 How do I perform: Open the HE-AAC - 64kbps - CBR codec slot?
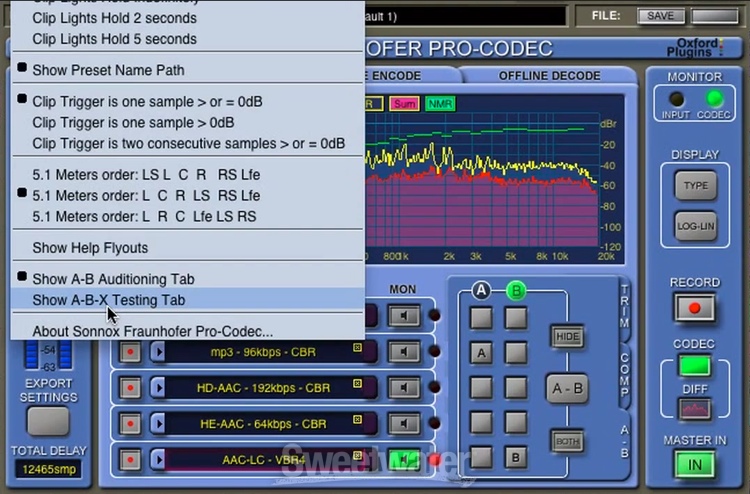click(x=263, y=424)
